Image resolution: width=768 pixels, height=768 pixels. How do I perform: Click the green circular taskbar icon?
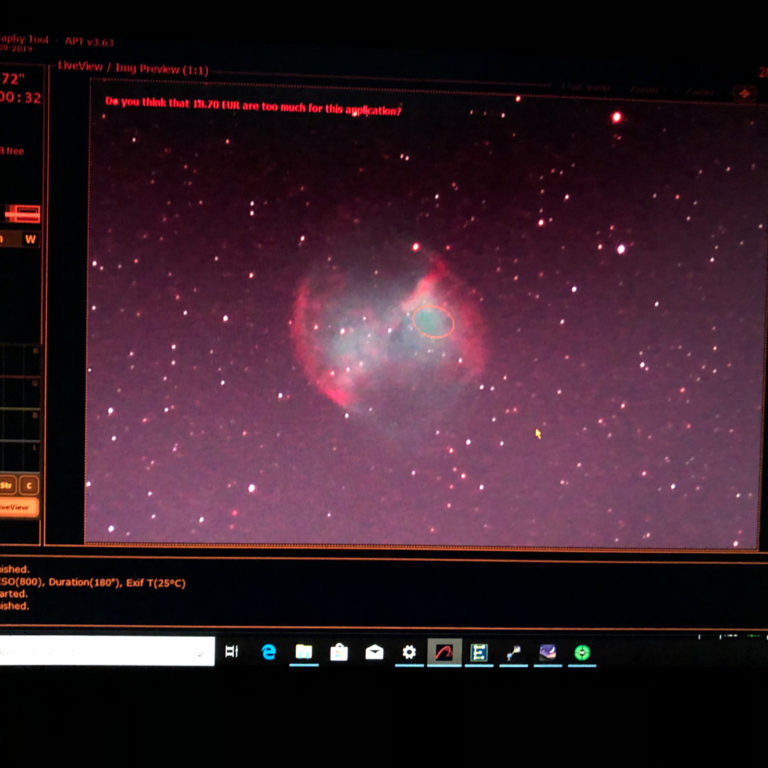(x=582, y=652)
